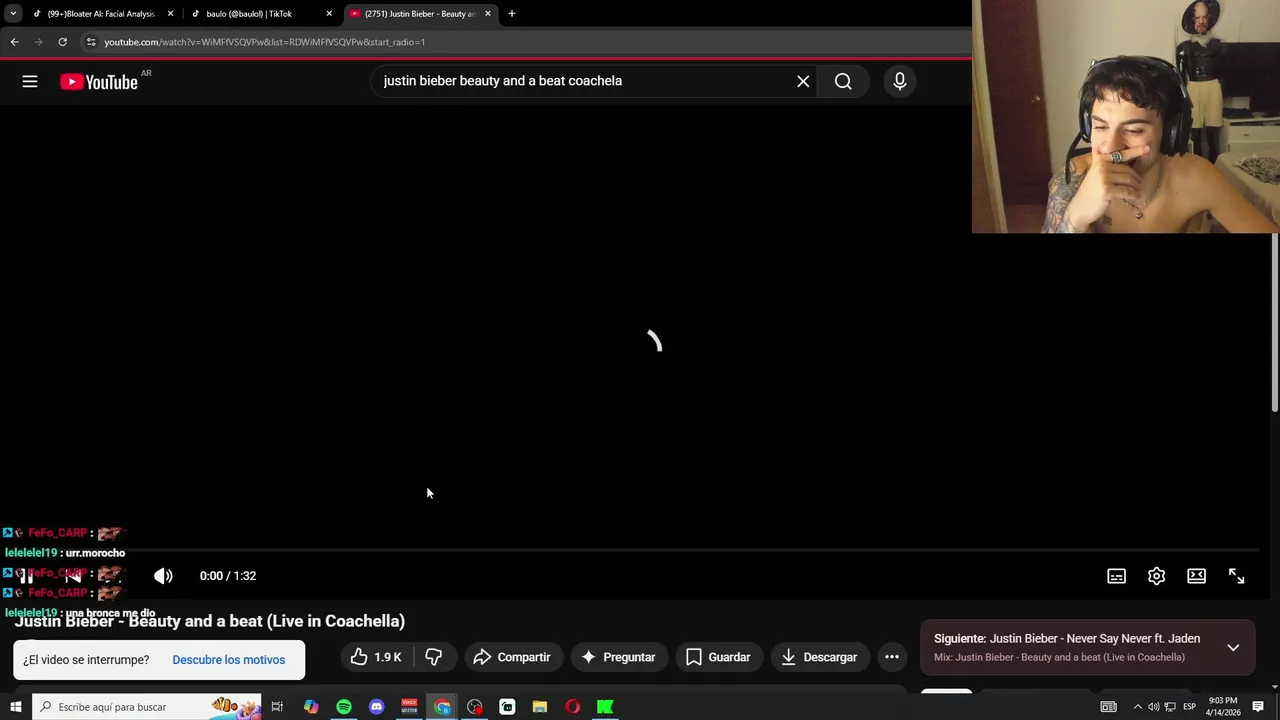Like the video with 1.9 K
This screenshot has height=720, width=1280.
coord(376,657)
